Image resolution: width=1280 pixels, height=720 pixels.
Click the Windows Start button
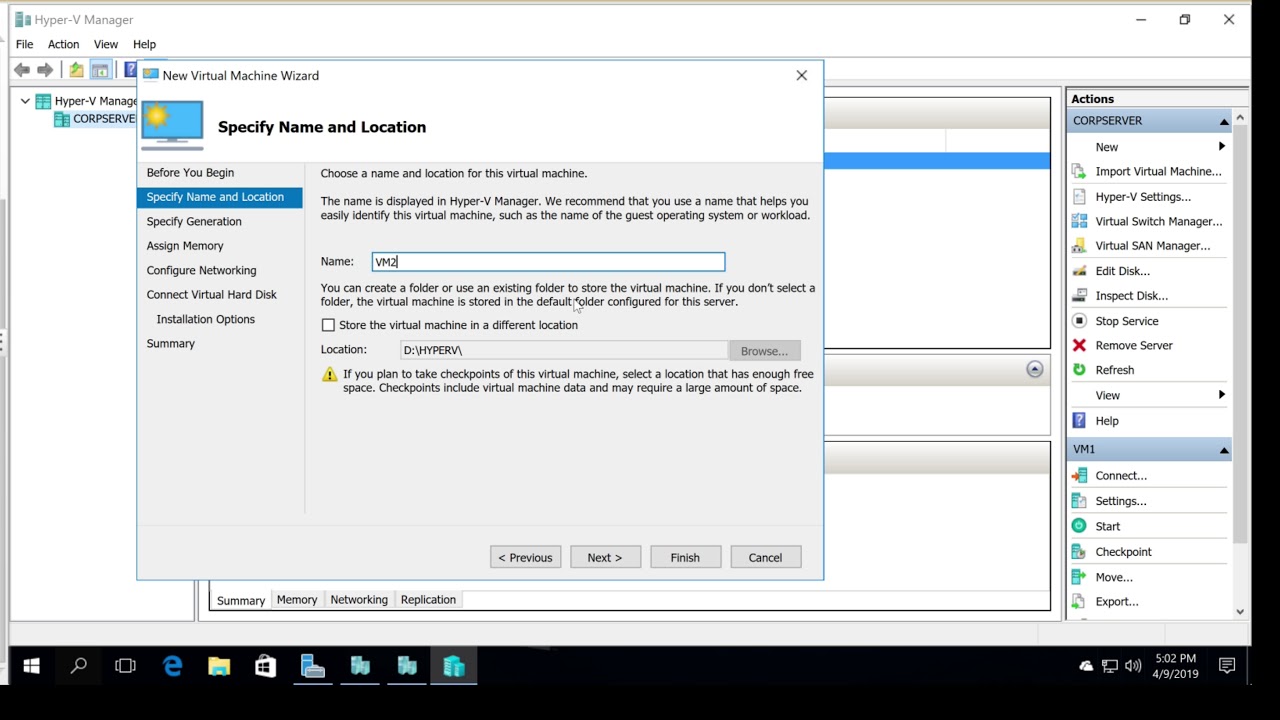(31, 666)
